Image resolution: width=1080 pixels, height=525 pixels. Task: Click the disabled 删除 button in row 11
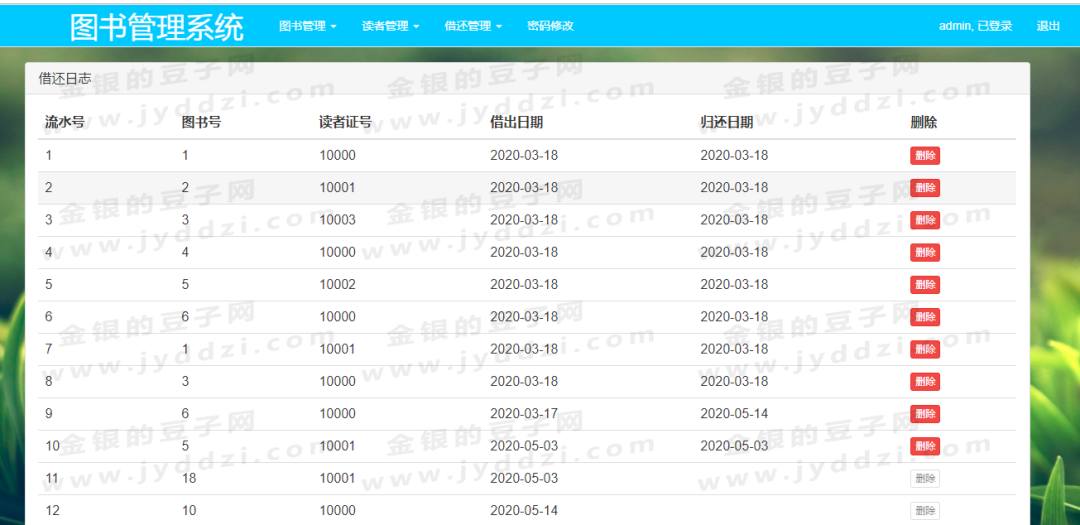point(925,479)
